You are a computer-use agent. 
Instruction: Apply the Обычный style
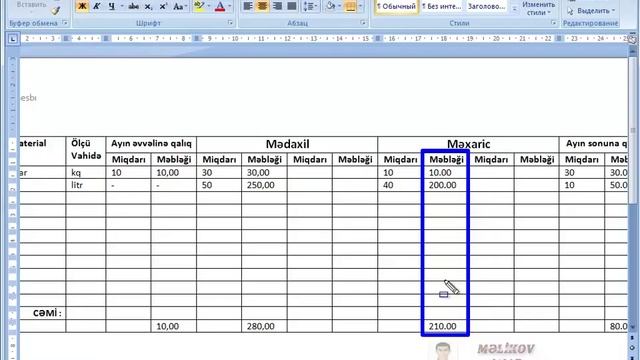click(396, 7)
